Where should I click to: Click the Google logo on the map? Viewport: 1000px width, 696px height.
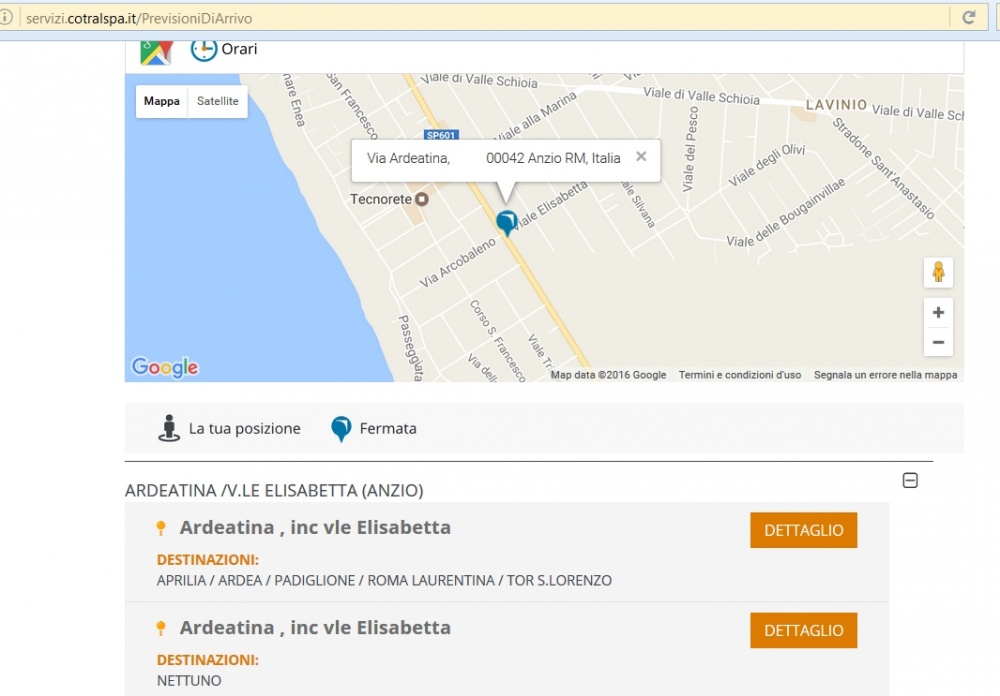click(x=165, y=367)
